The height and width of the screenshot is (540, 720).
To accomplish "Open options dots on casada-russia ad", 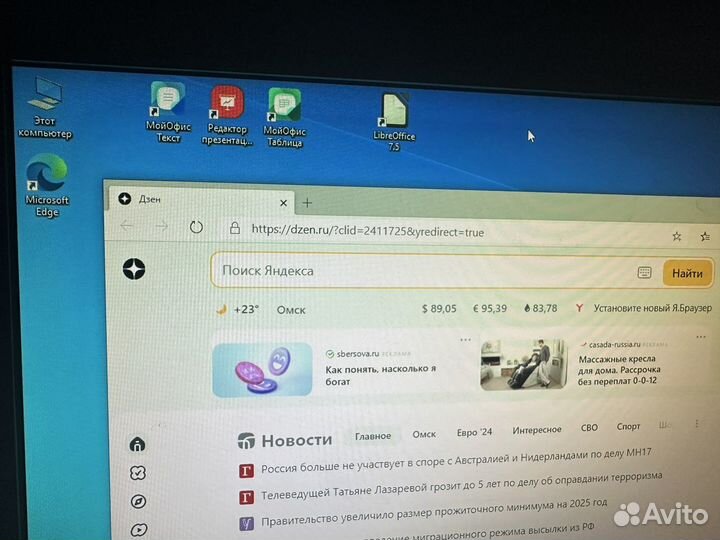I will [x=701, y=337].
